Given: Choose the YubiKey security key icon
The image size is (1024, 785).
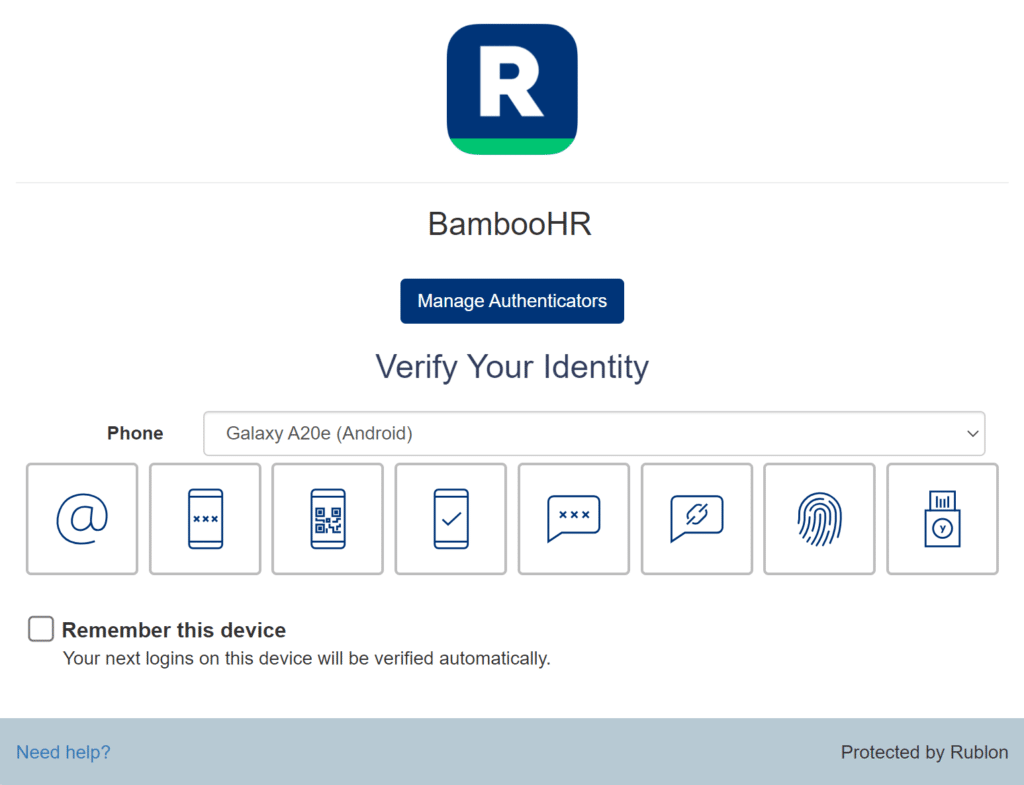Looking at the screenshot, I should (x=942, y=519).
